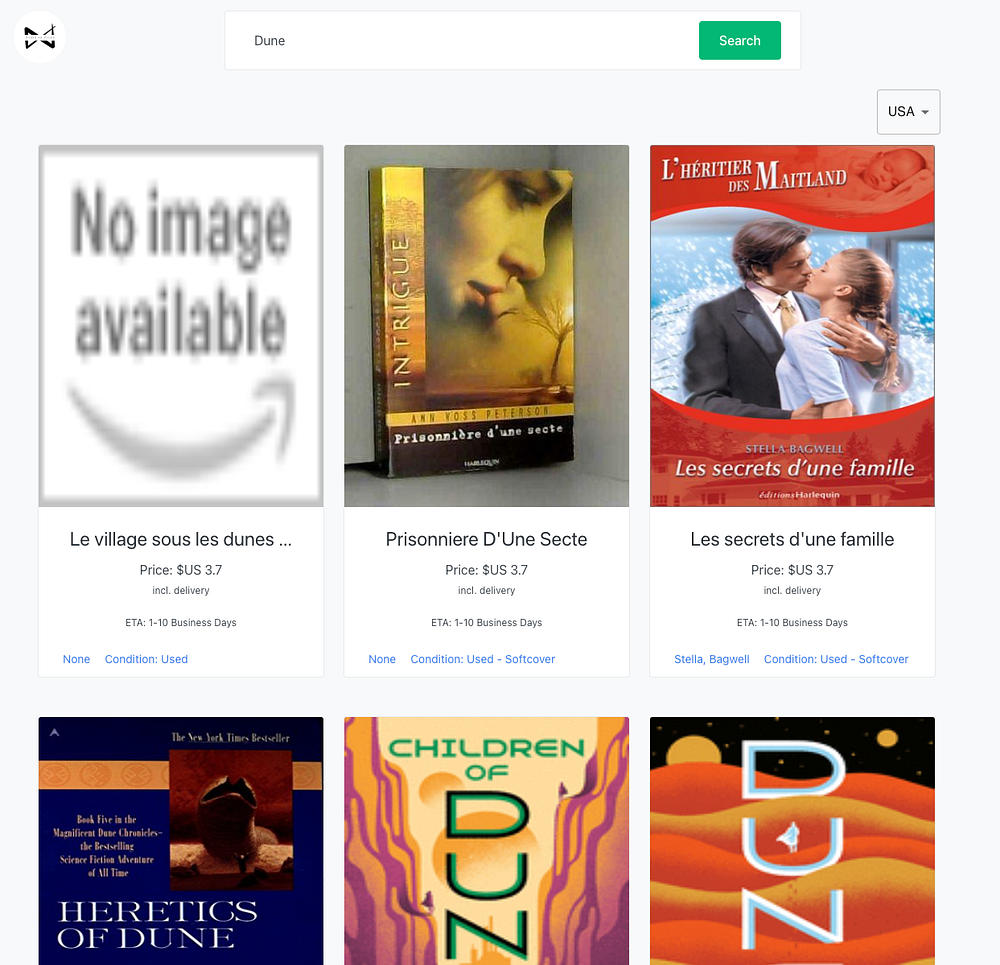The width and height of the screenshot is (1000, 965).
Task: Click the price text of Le village sous les dunes
Action: point(181,570)
